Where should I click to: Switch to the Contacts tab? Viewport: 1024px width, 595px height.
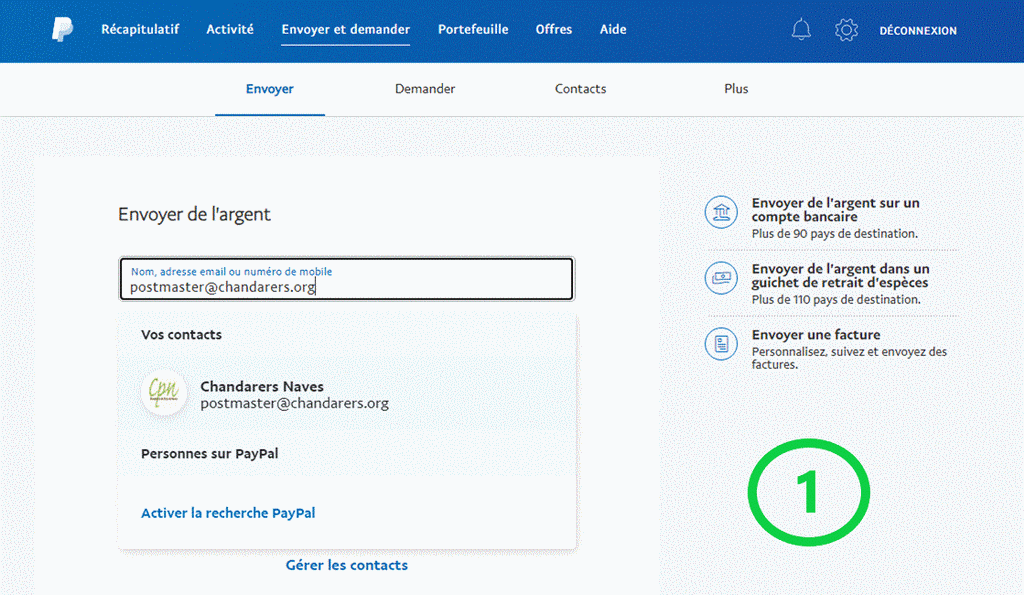point(580,89)
